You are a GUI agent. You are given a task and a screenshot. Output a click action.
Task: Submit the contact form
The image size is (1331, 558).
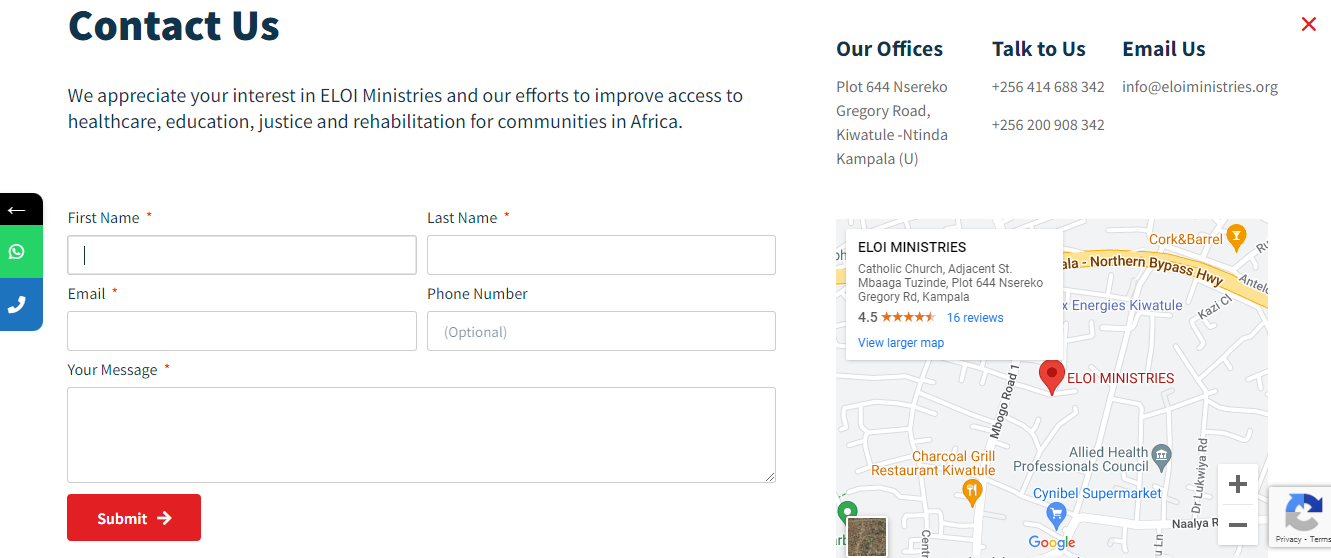(134, 518)
